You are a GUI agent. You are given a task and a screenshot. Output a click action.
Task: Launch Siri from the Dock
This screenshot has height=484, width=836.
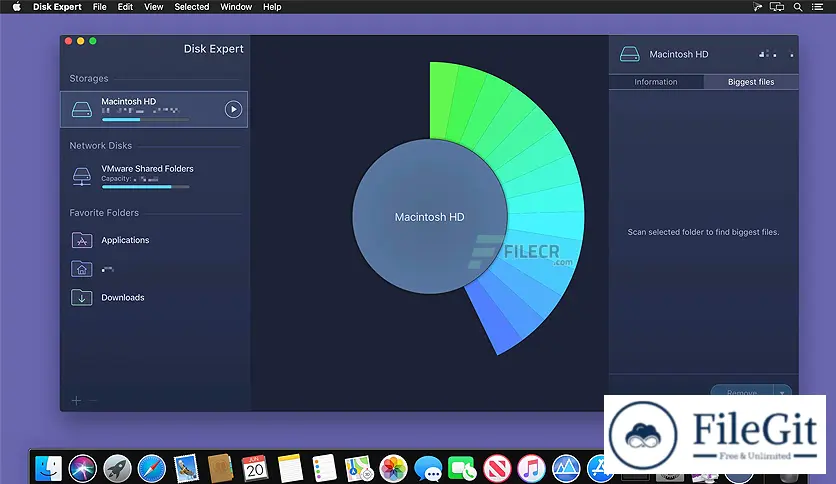pyautogui.click(x=83, y=469)
